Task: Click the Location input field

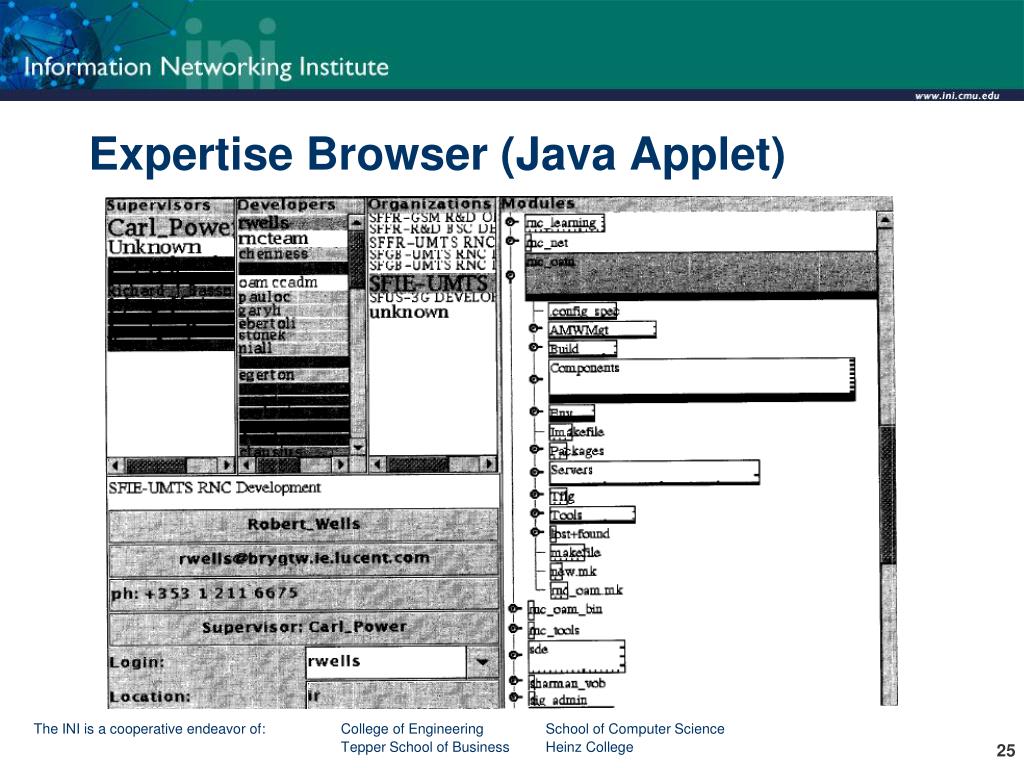Action: (402, 695)
